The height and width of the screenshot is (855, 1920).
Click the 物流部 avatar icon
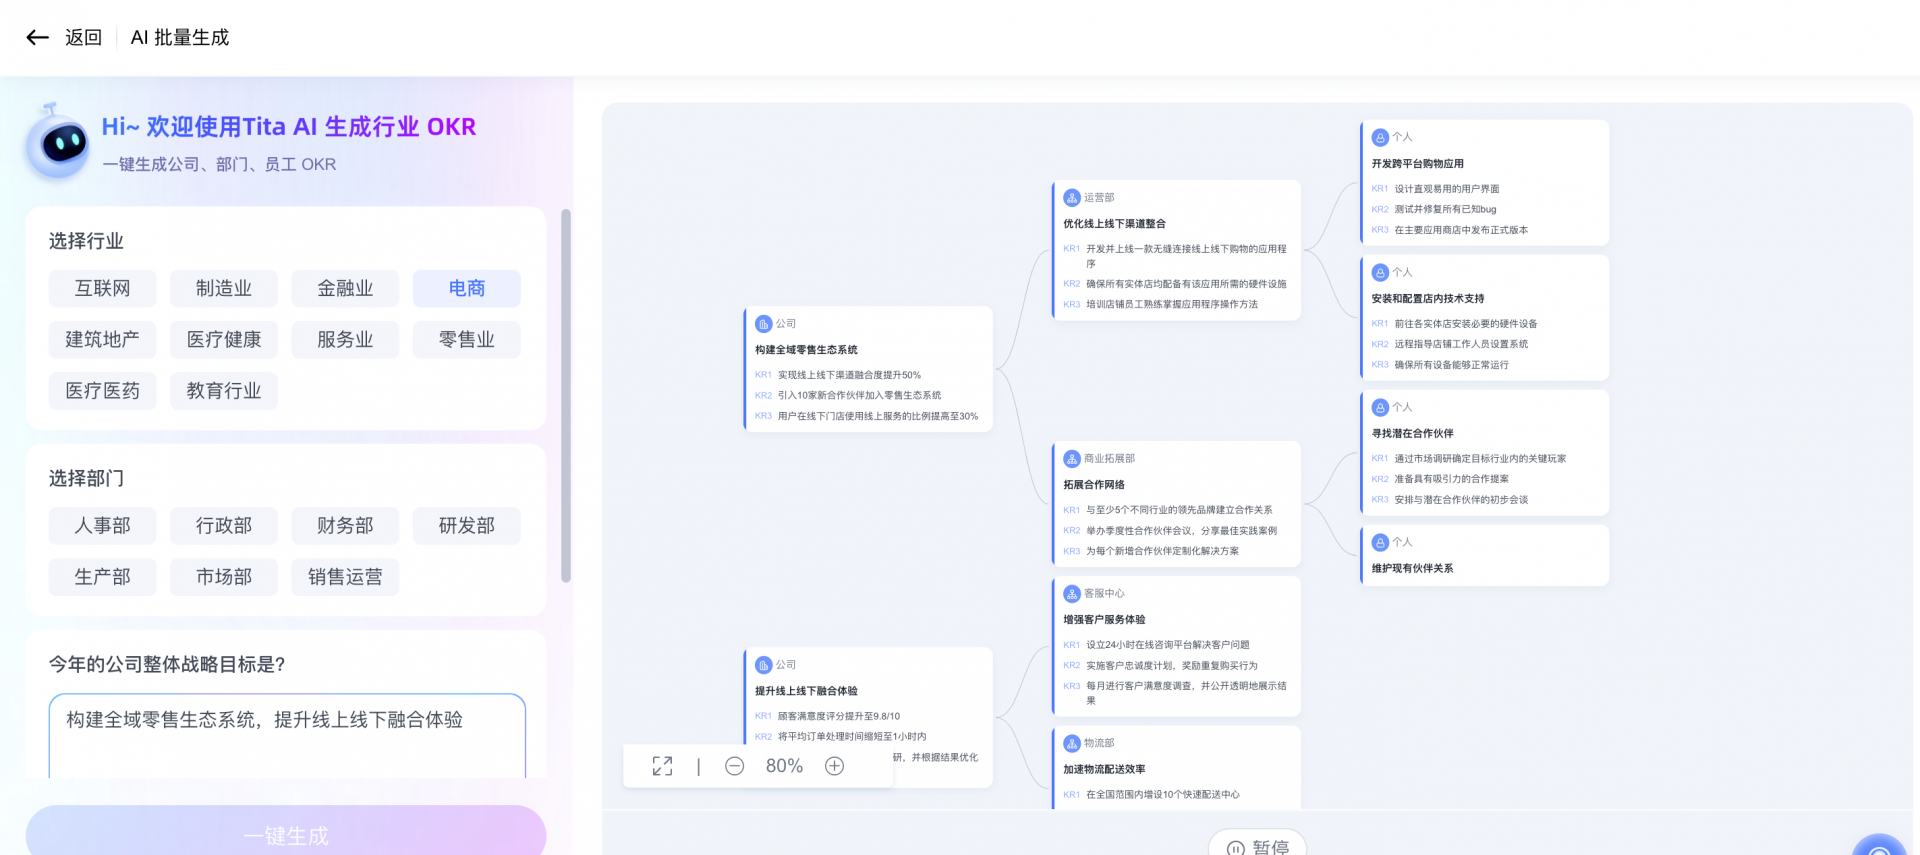1072,744
